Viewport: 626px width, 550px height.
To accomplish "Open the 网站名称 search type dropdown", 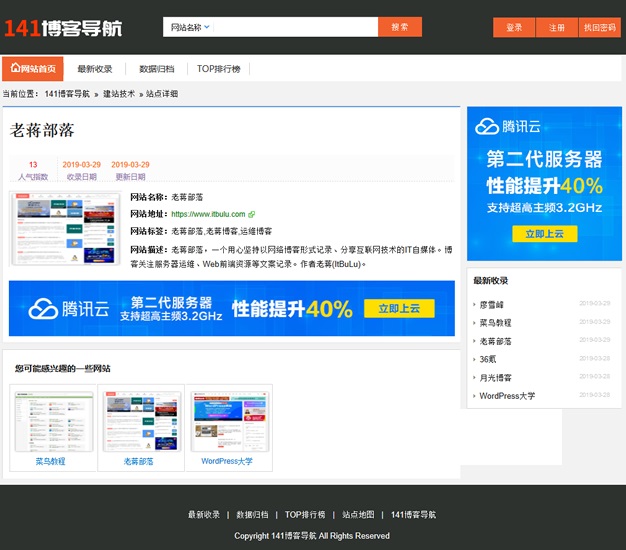I will [190, 27].
